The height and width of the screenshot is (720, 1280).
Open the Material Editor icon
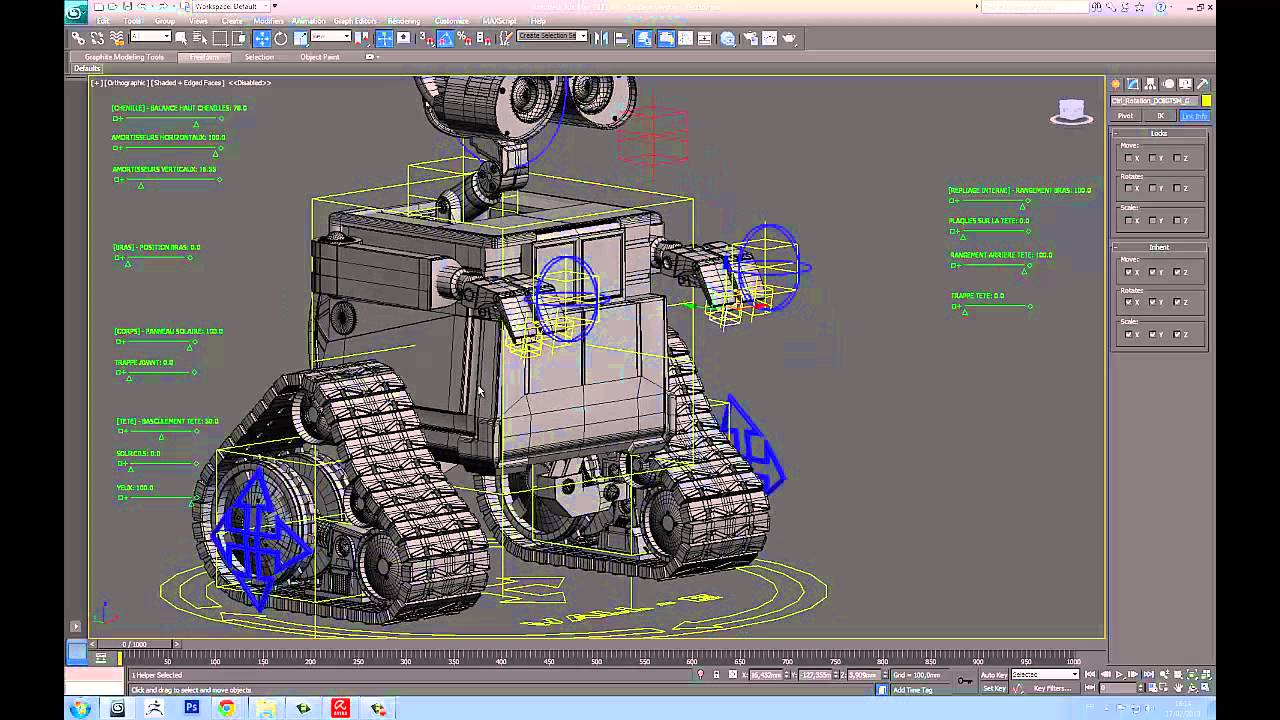click(x=727, y=38)
